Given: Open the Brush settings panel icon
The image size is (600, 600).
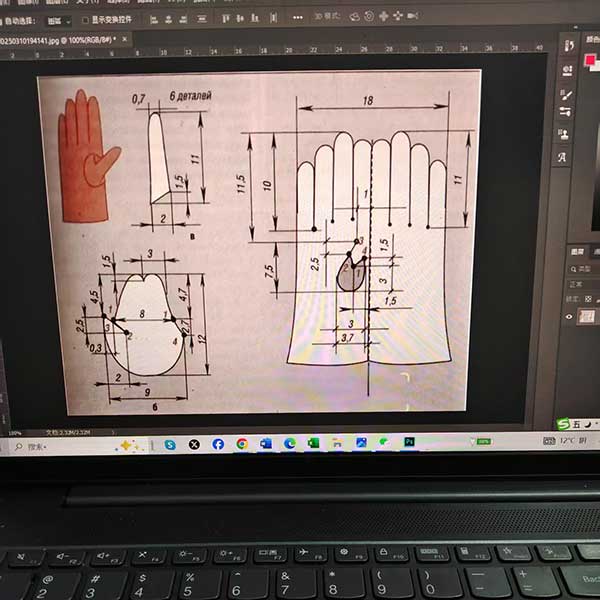Looking at the screenshot, I should coord(566,90).
